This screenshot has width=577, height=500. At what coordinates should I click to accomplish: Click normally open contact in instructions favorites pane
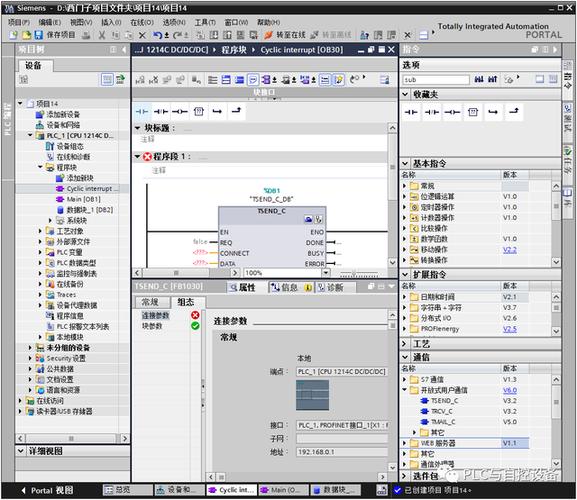411,112
